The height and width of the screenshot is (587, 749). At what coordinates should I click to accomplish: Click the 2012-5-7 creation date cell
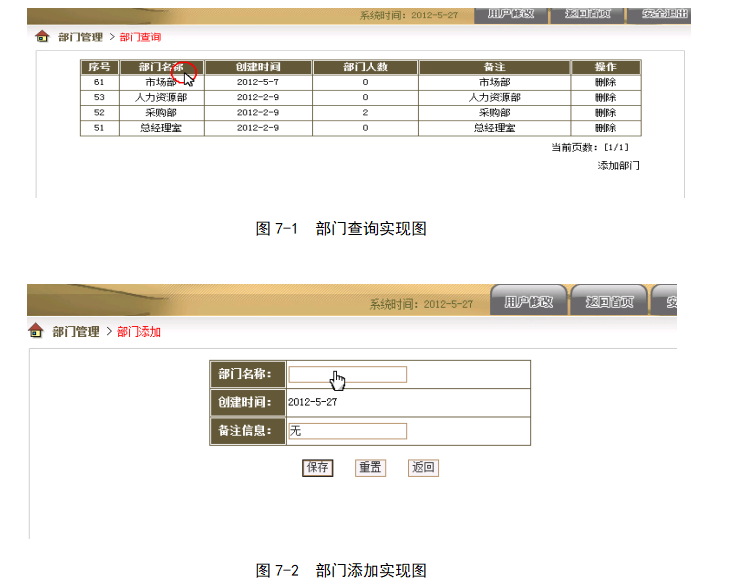pyautogui.click(x=258, y=82)
